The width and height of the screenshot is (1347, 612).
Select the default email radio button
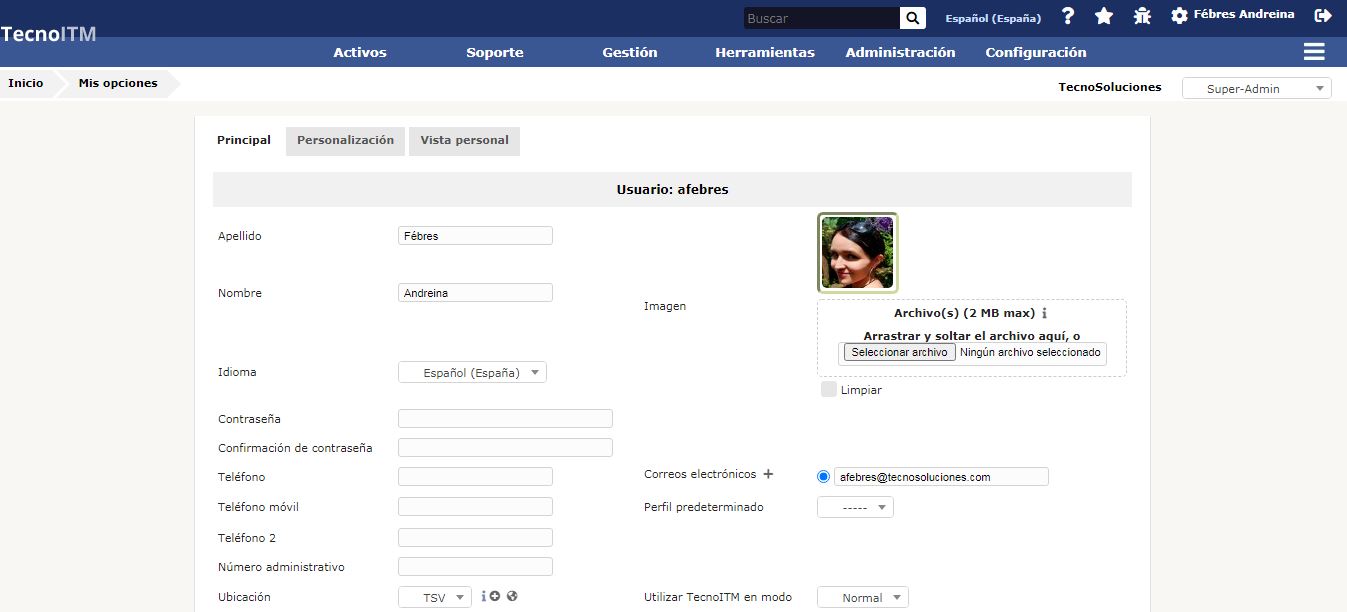pyautogui.click(x=824, y=477)
